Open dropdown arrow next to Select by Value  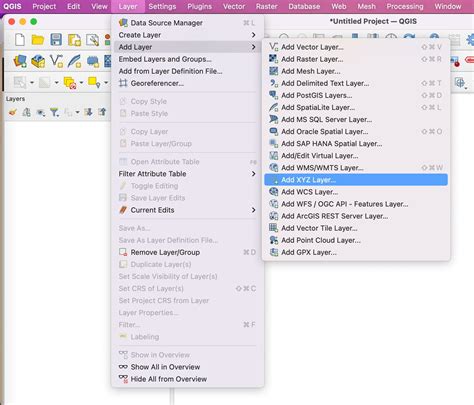click(x=57, y=82)
